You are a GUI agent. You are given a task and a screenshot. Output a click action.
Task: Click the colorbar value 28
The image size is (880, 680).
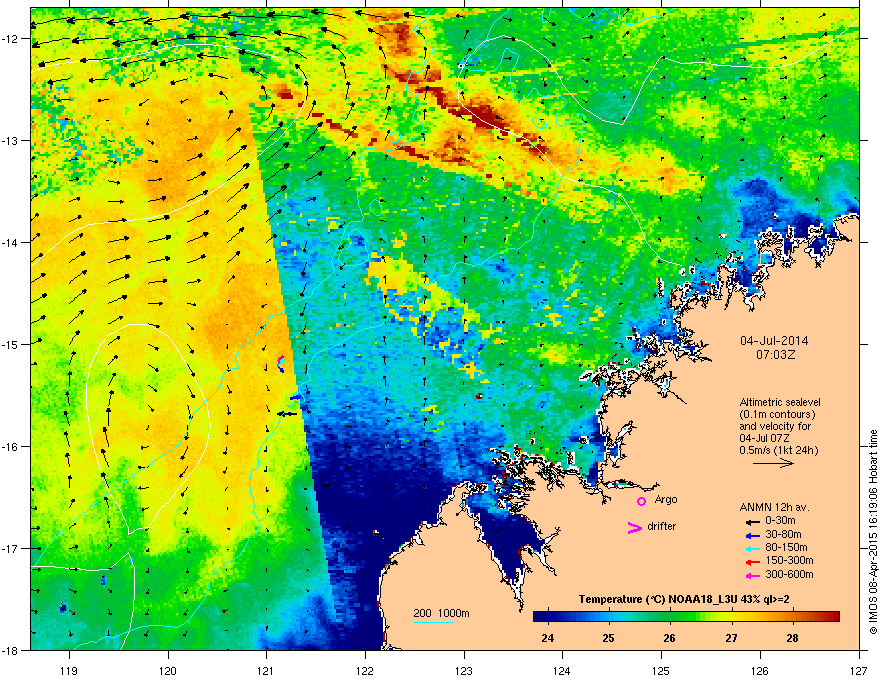tap(792, 638)
